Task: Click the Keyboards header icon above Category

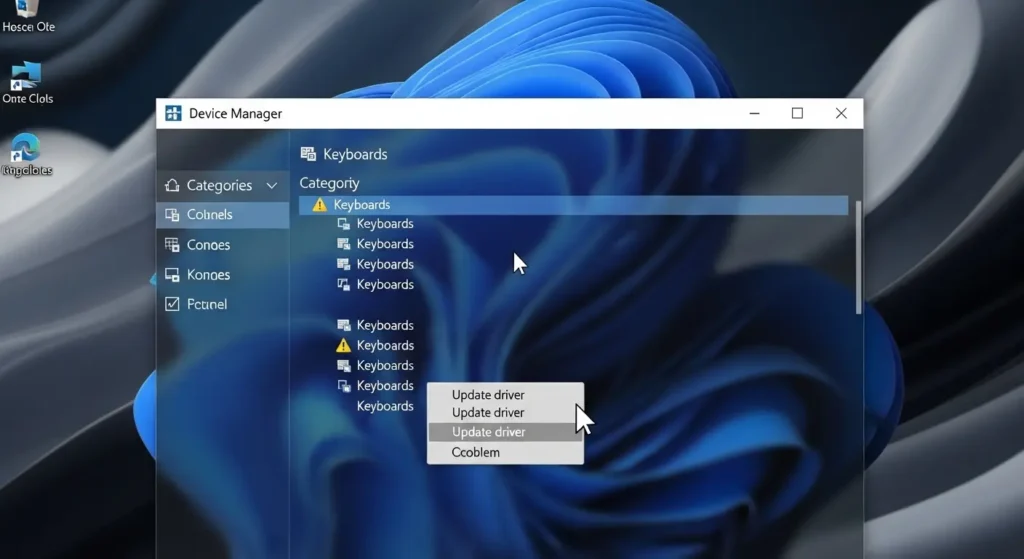Action: [x=308, y=154]
